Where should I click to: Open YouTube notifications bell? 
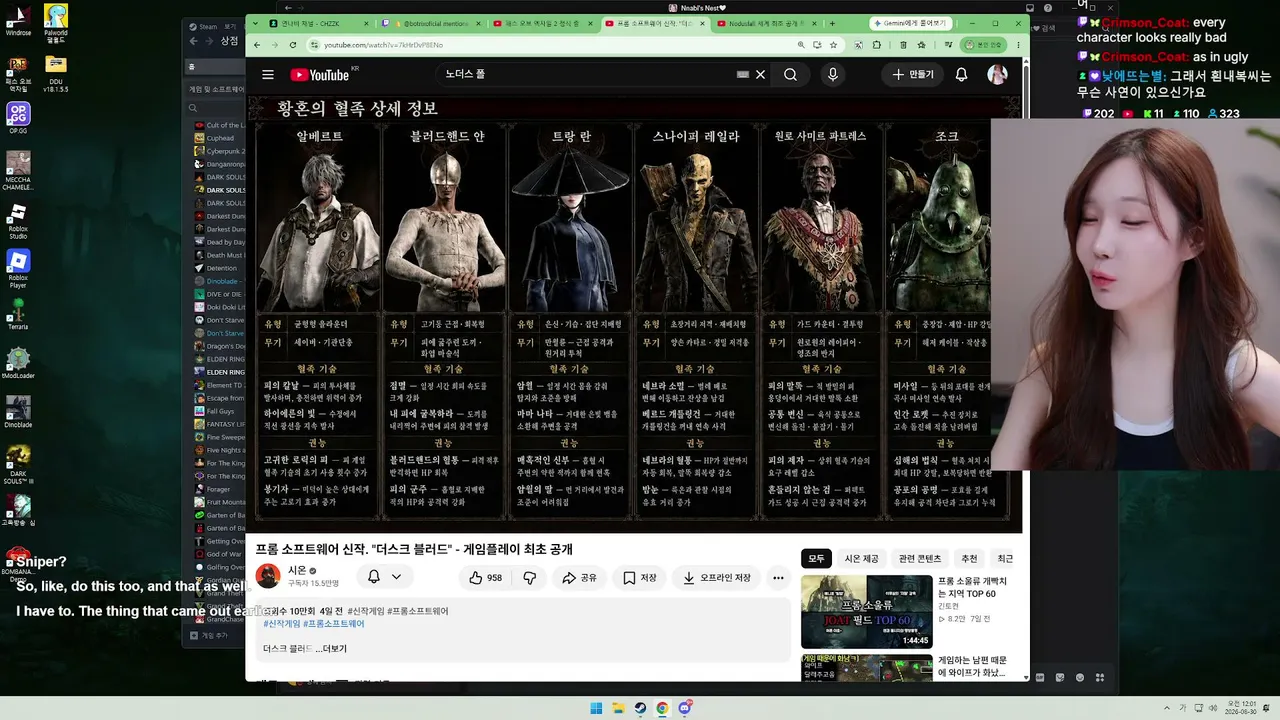point(961,75)
